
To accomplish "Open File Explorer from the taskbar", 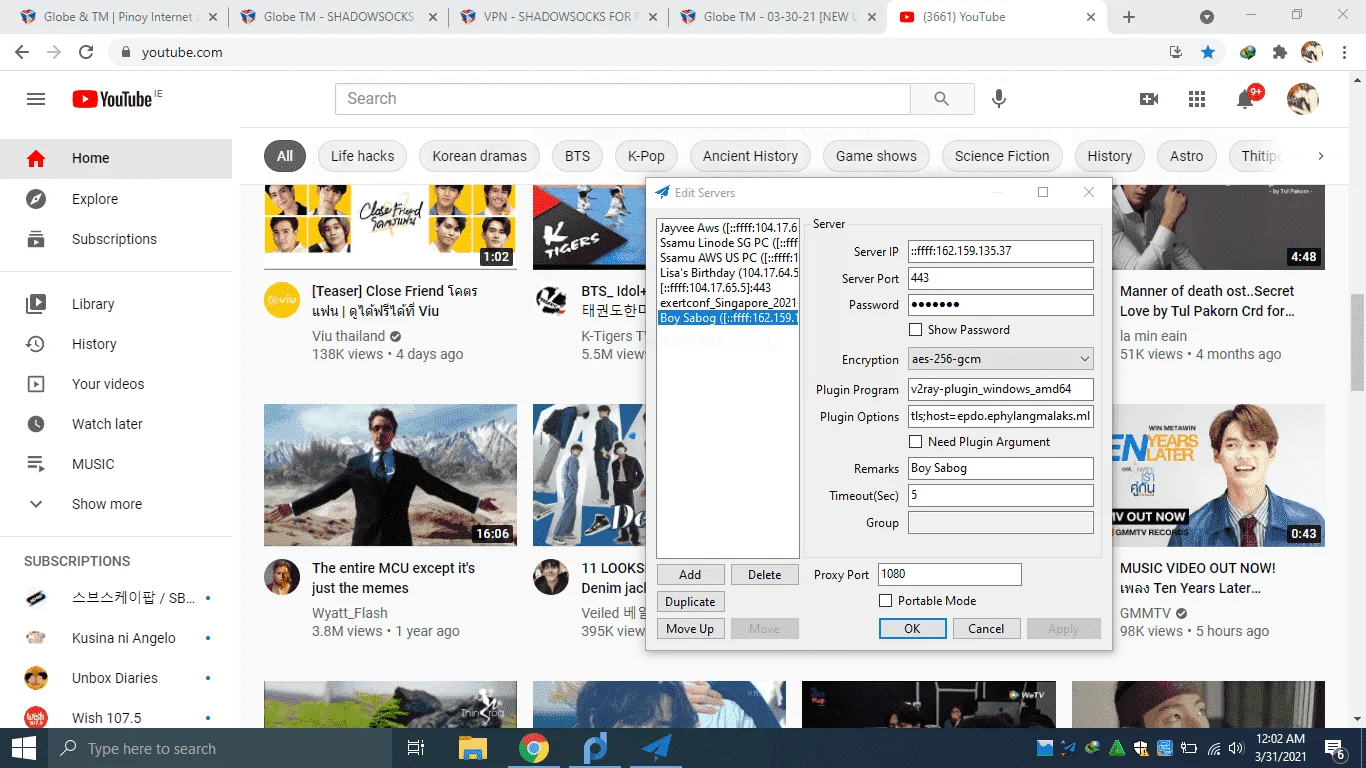I will (472, 748).
